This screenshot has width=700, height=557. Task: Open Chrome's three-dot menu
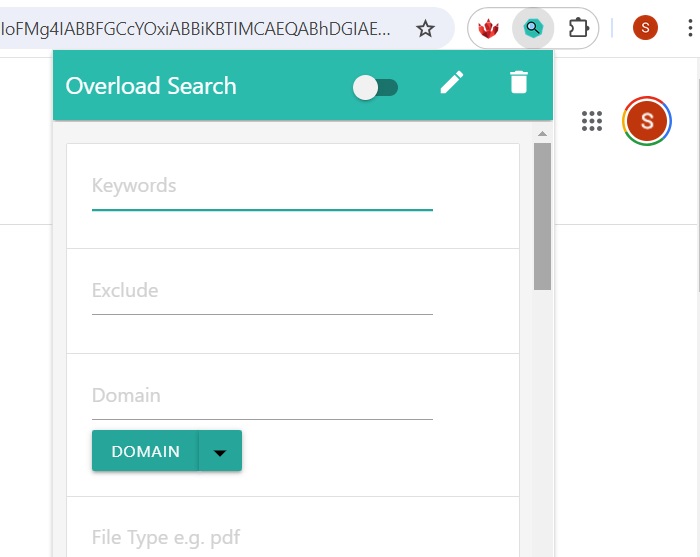(x=690, y=28)
